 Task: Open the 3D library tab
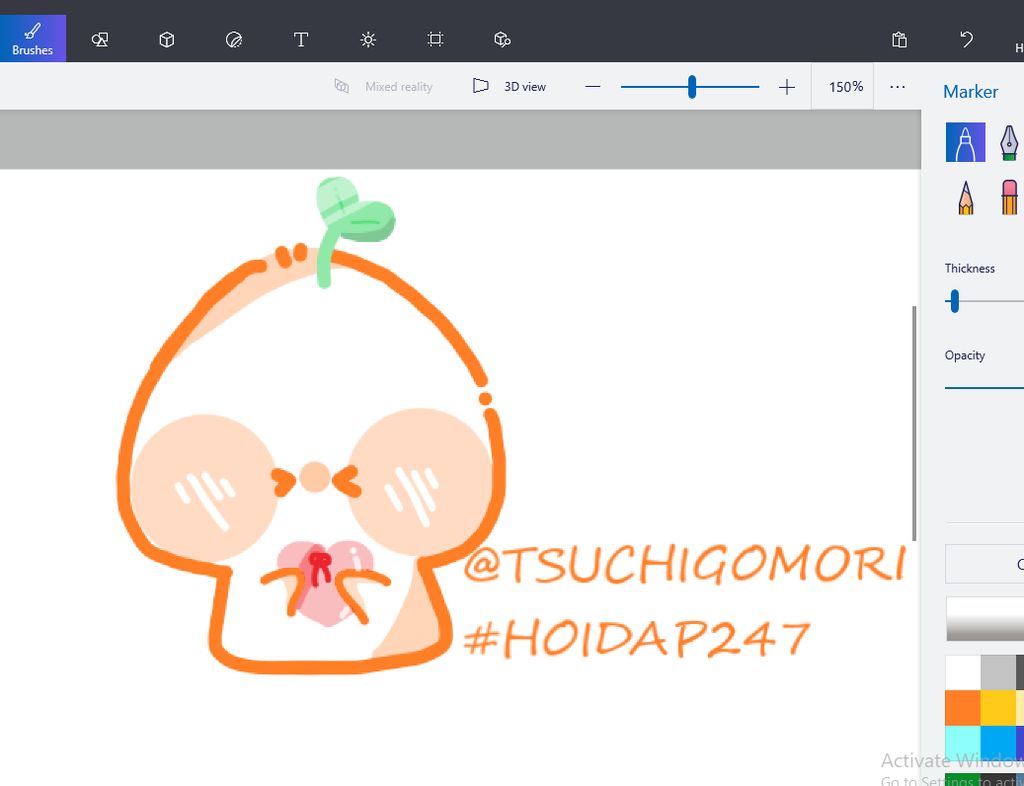point(502,39)
